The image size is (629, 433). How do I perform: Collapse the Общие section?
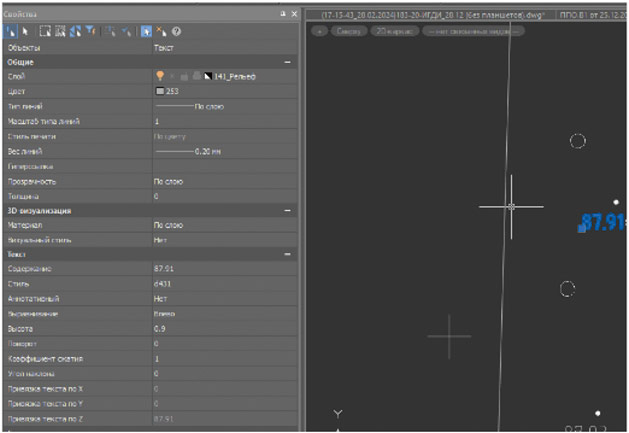coord(287,62)
